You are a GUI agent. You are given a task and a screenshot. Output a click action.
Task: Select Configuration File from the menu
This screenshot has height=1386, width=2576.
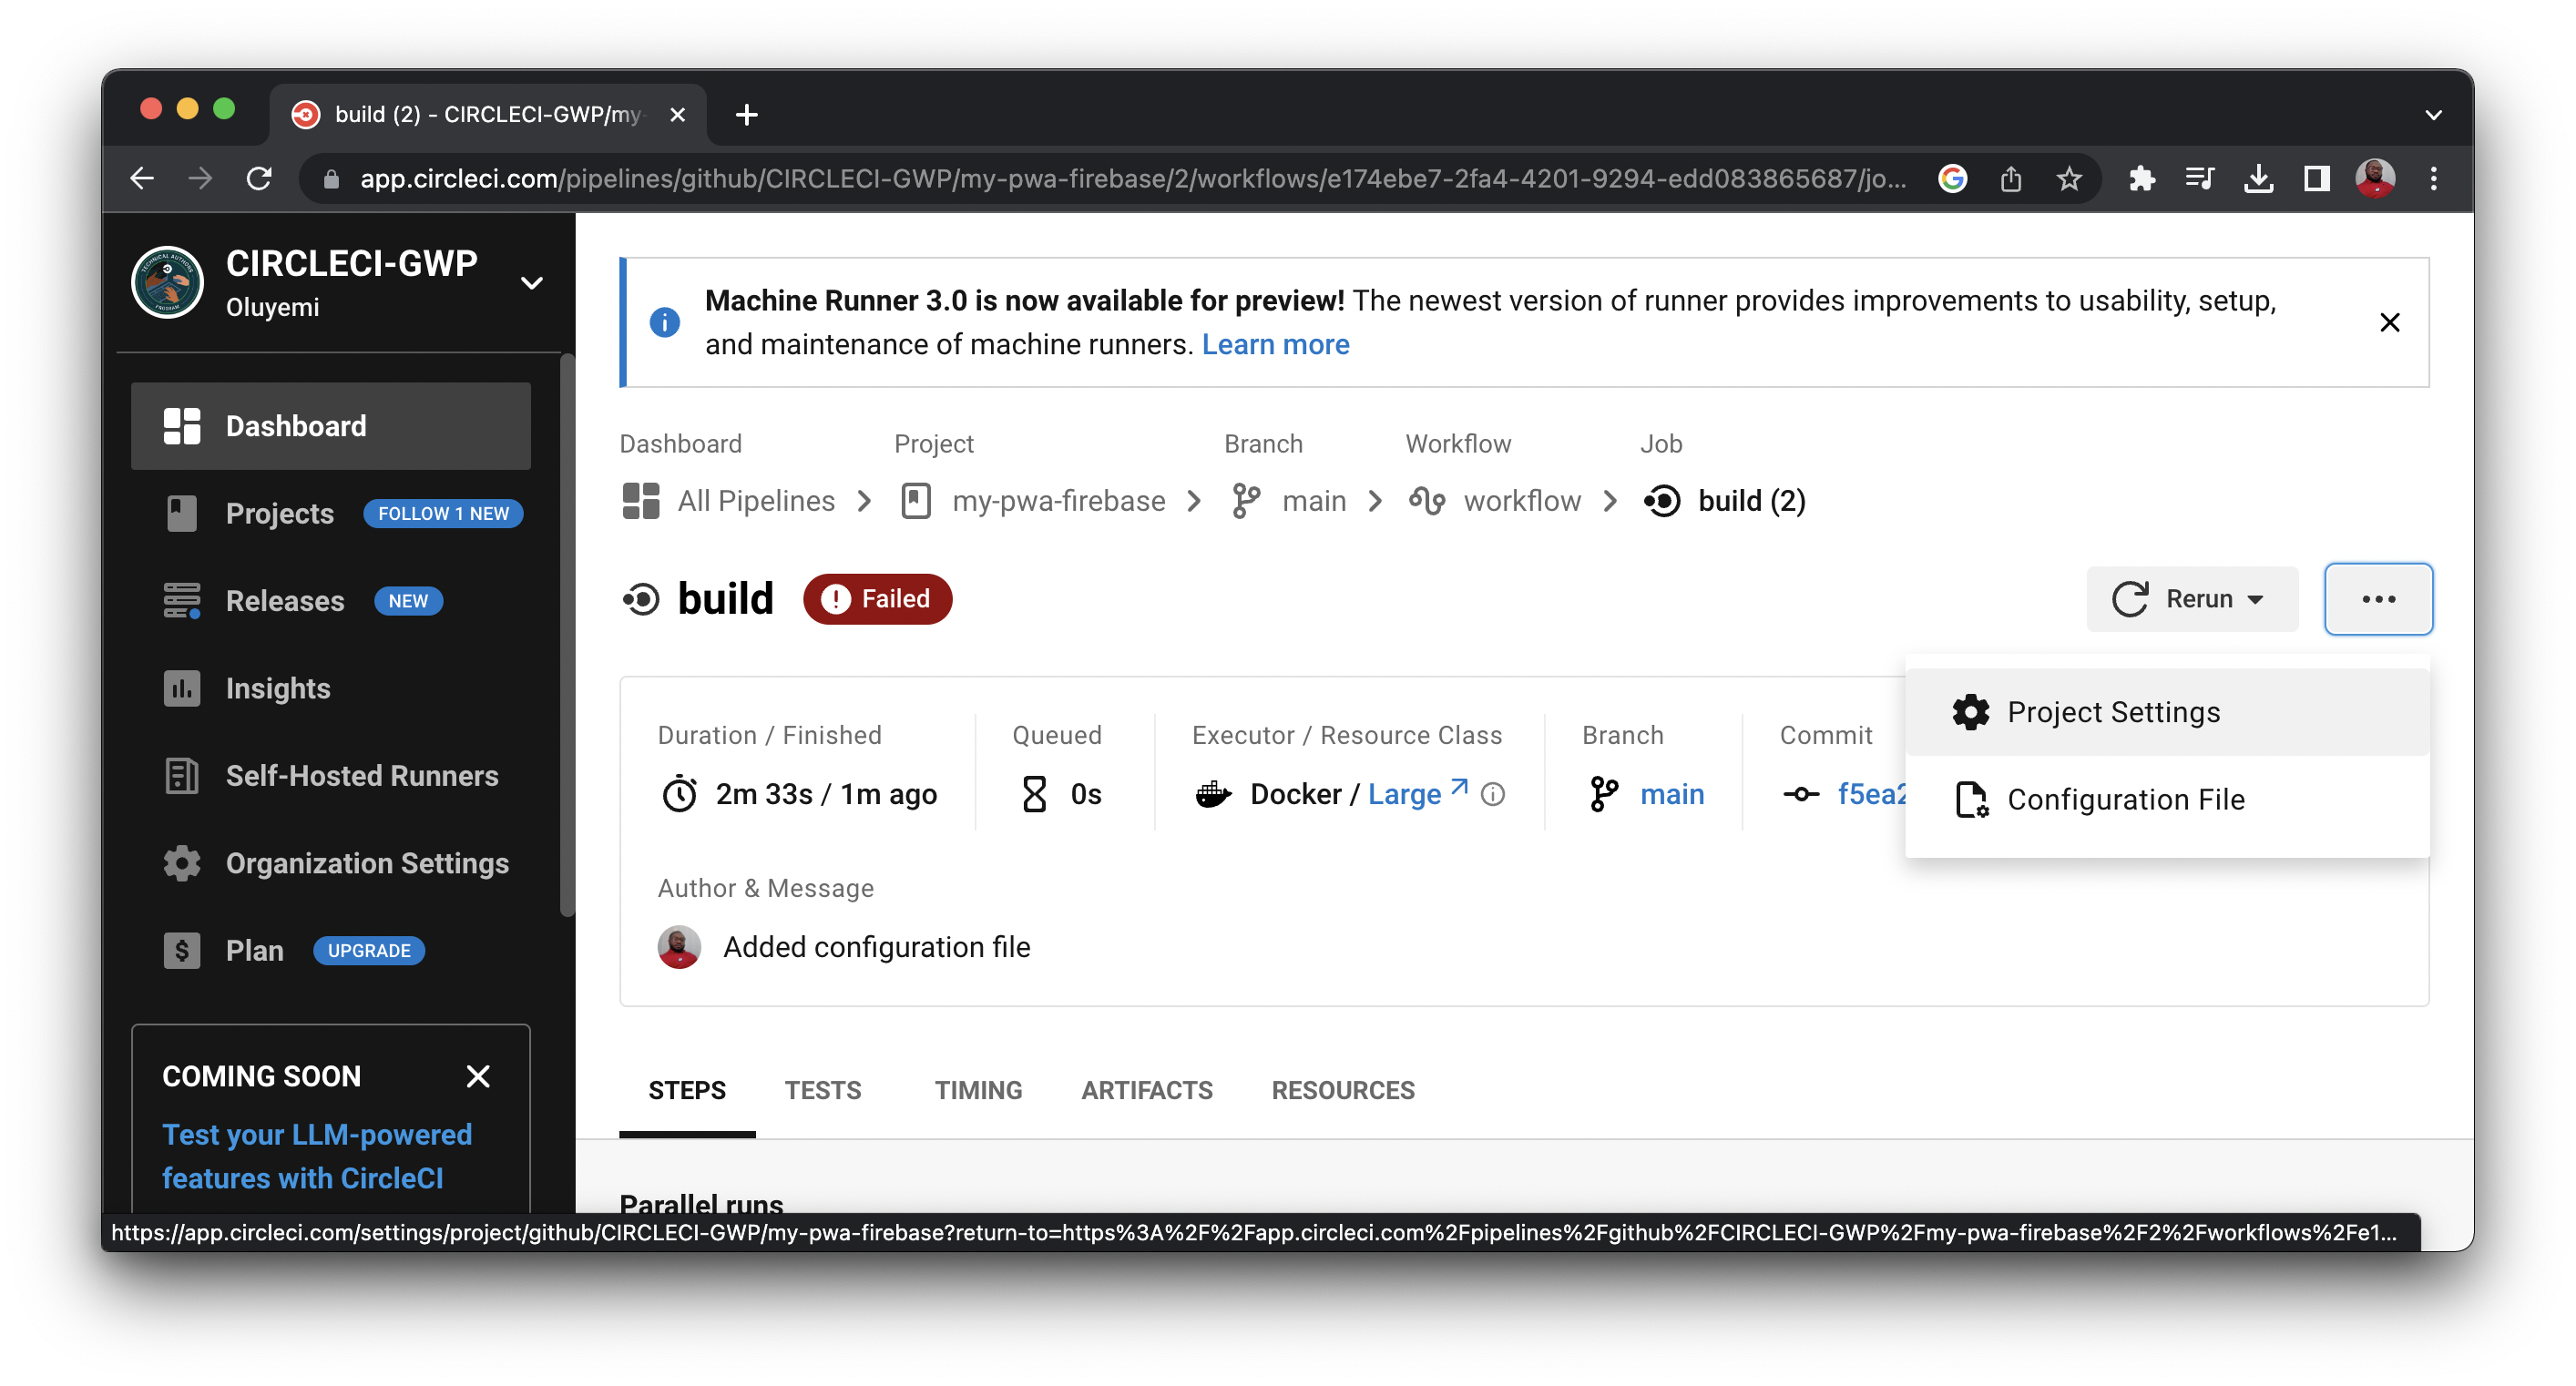pos(2126,799)
